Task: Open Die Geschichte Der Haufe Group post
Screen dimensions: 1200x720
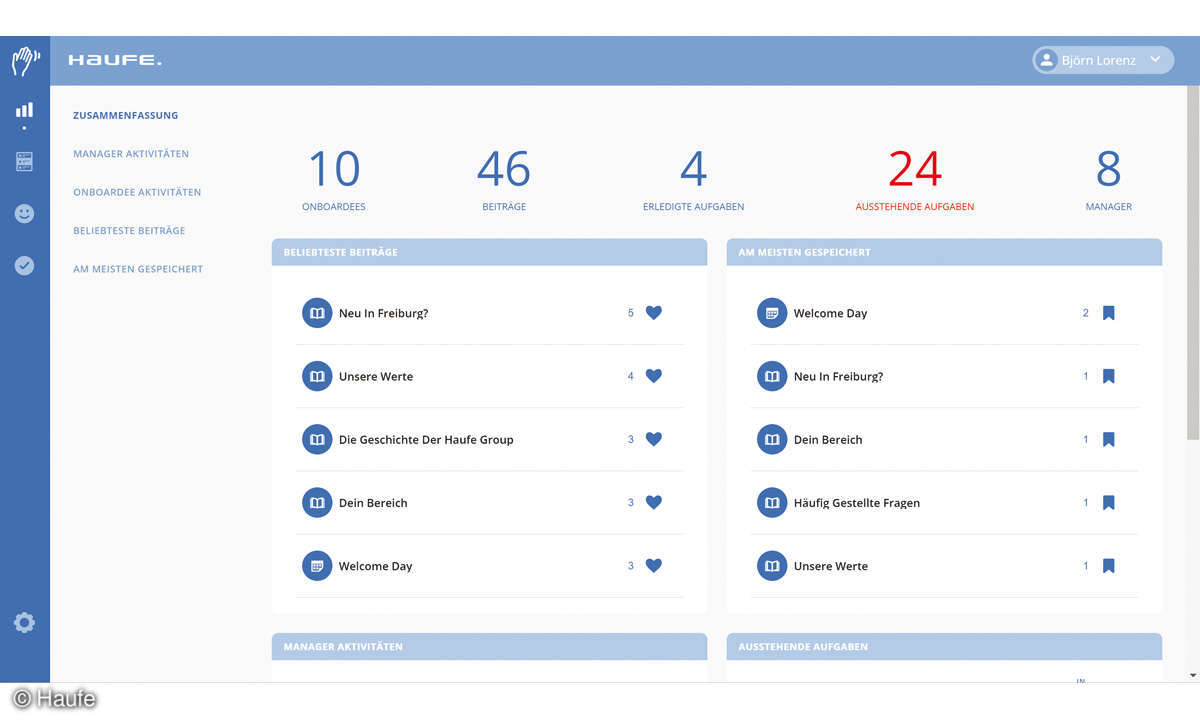Action: (x=426, y=439)
